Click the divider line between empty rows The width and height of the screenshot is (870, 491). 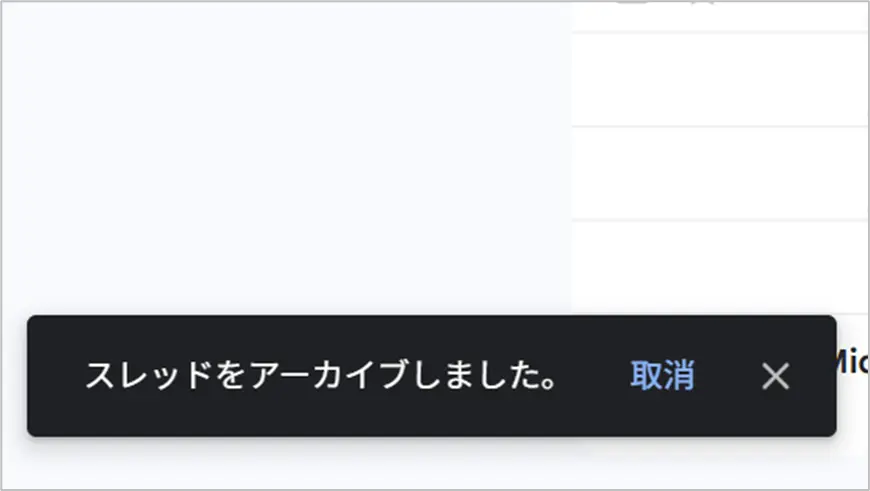coord(720,126)
